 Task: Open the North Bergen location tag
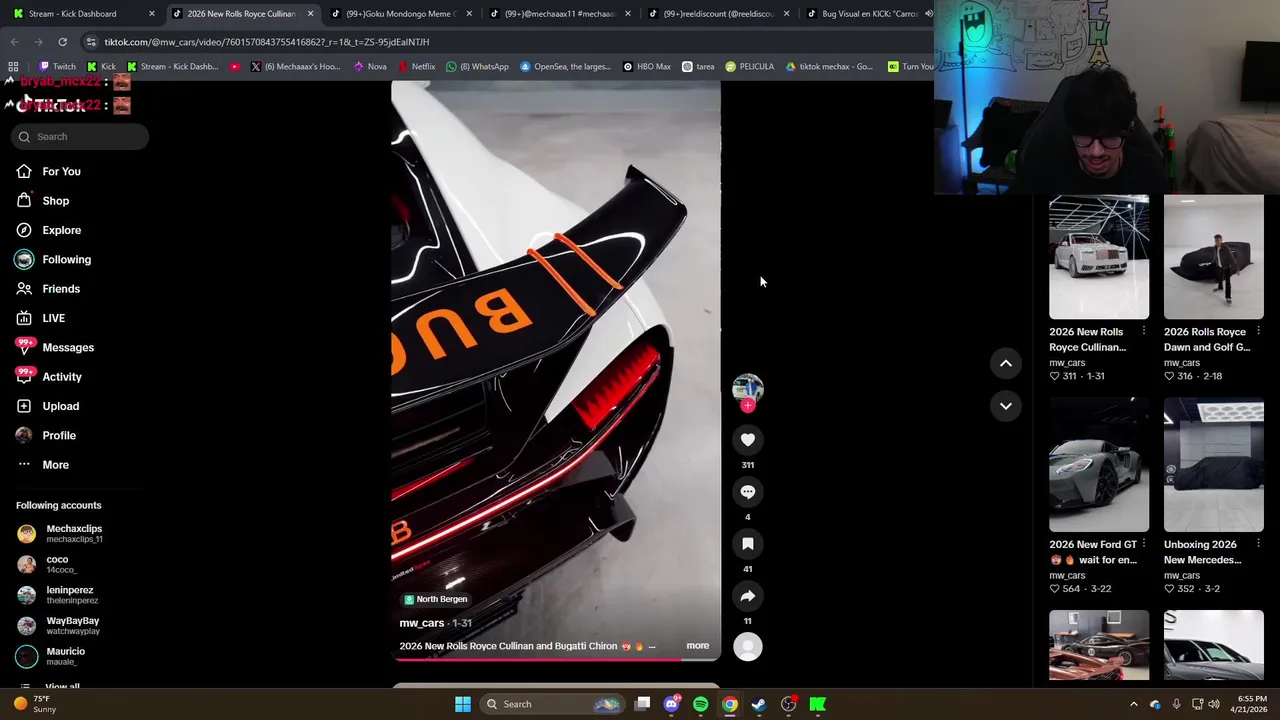tap(436, 599)
